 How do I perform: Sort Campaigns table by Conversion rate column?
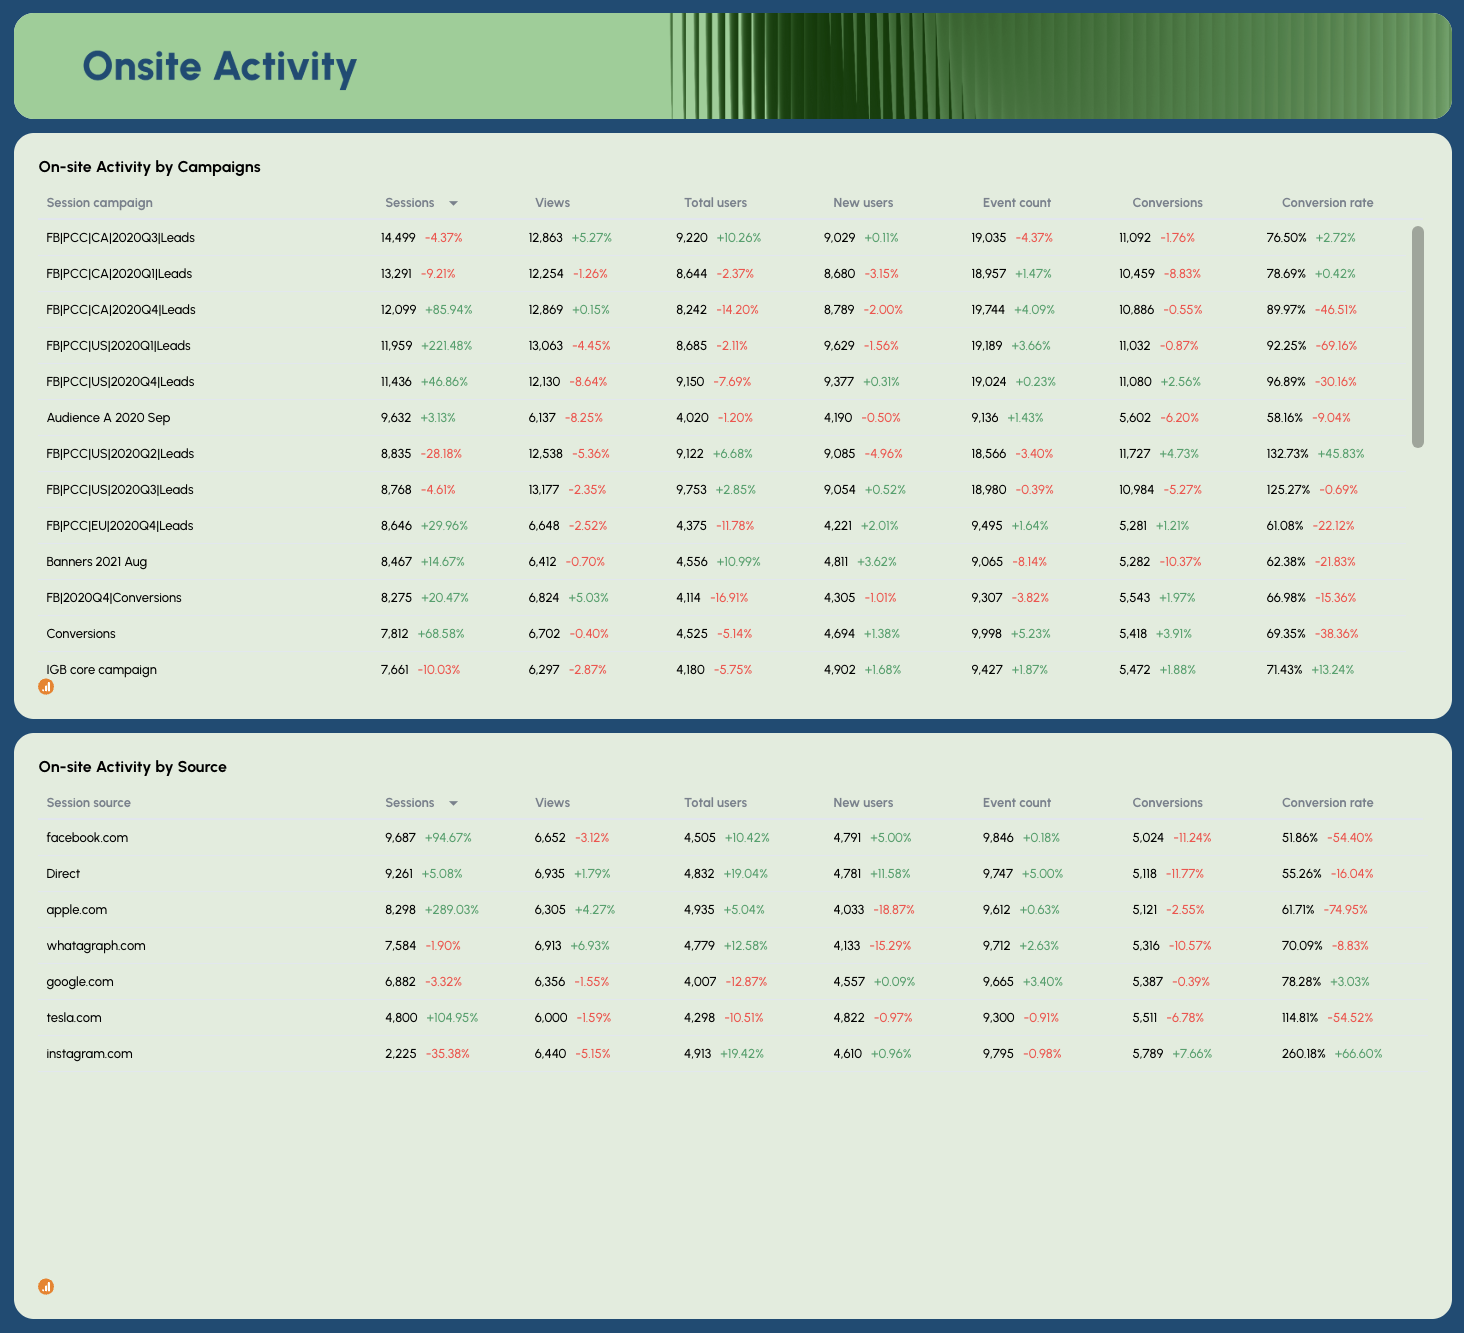[x=1327, y=202]
